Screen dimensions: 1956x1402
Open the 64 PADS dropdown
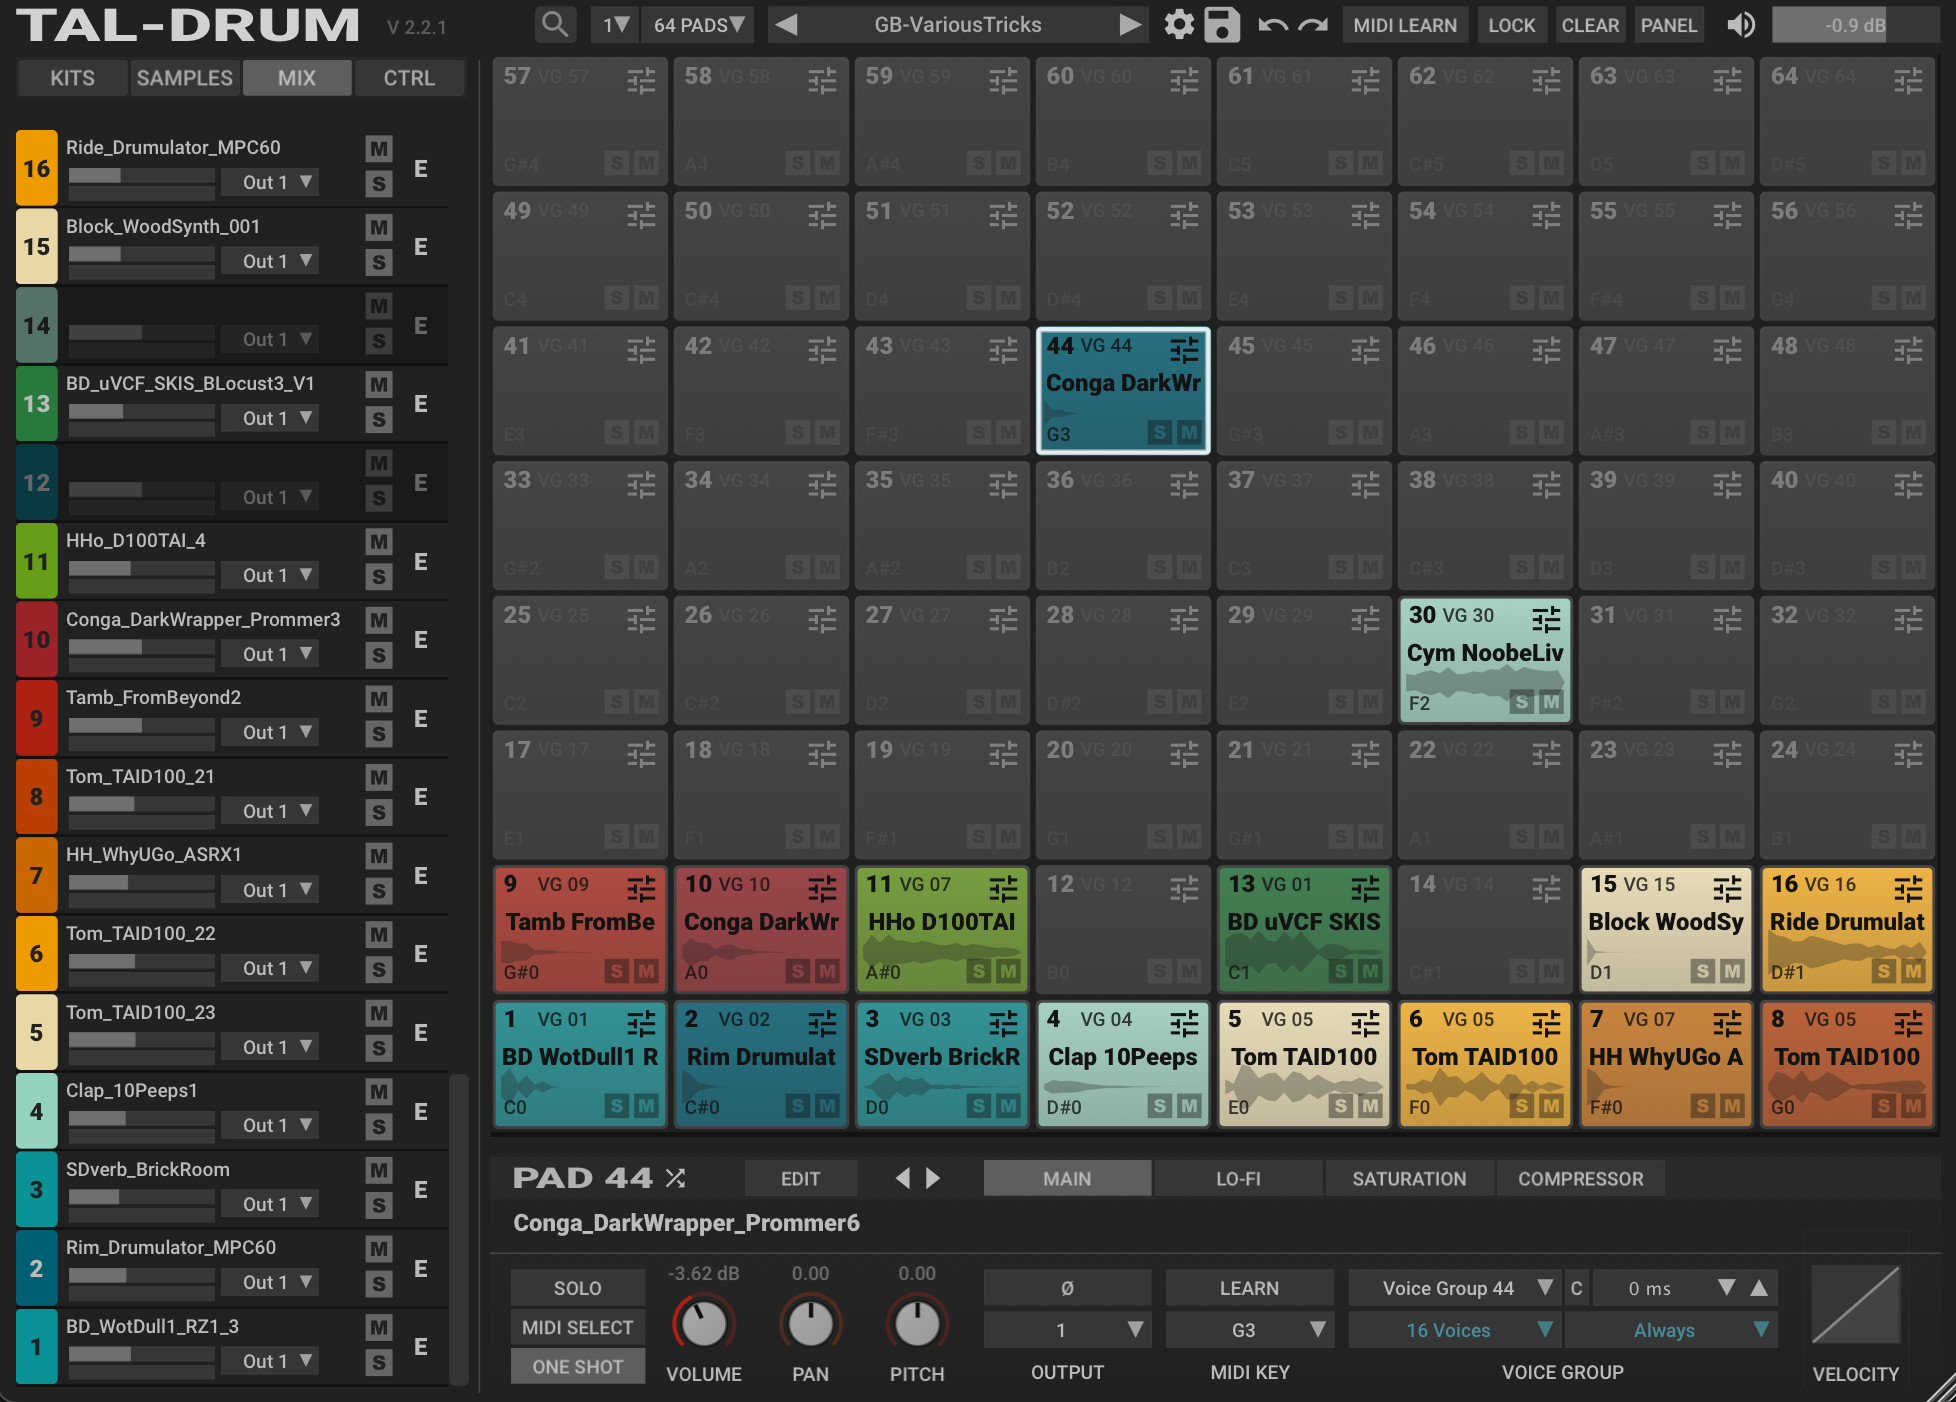point(698,25)
